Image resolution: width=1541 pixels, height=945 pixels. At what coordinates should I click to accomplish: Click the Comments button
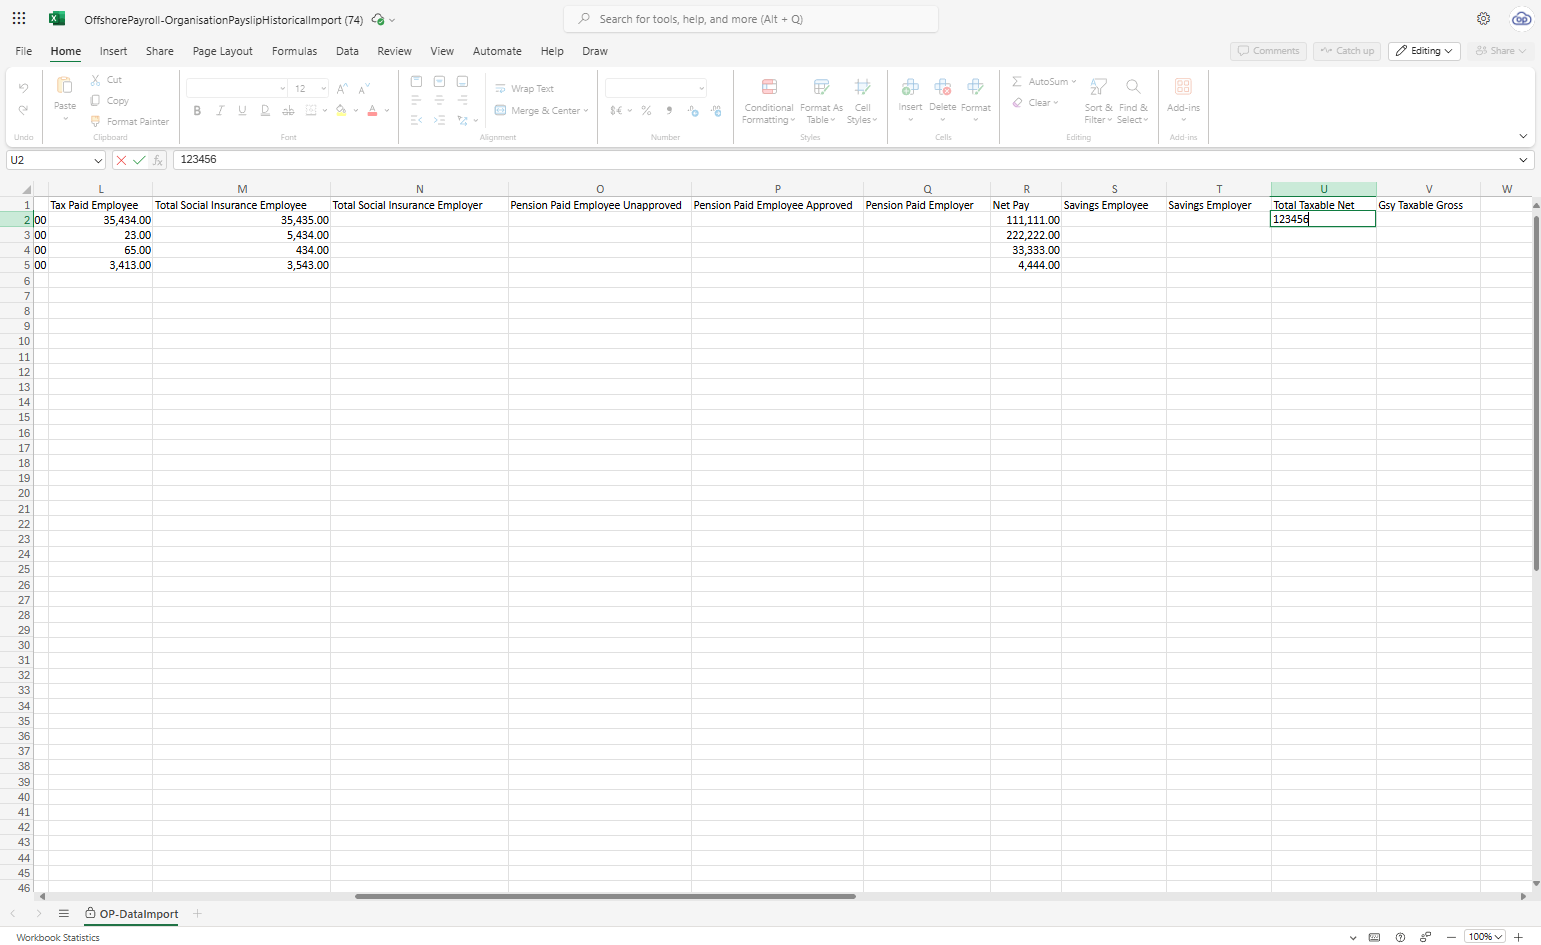[x=1268, y=51]
